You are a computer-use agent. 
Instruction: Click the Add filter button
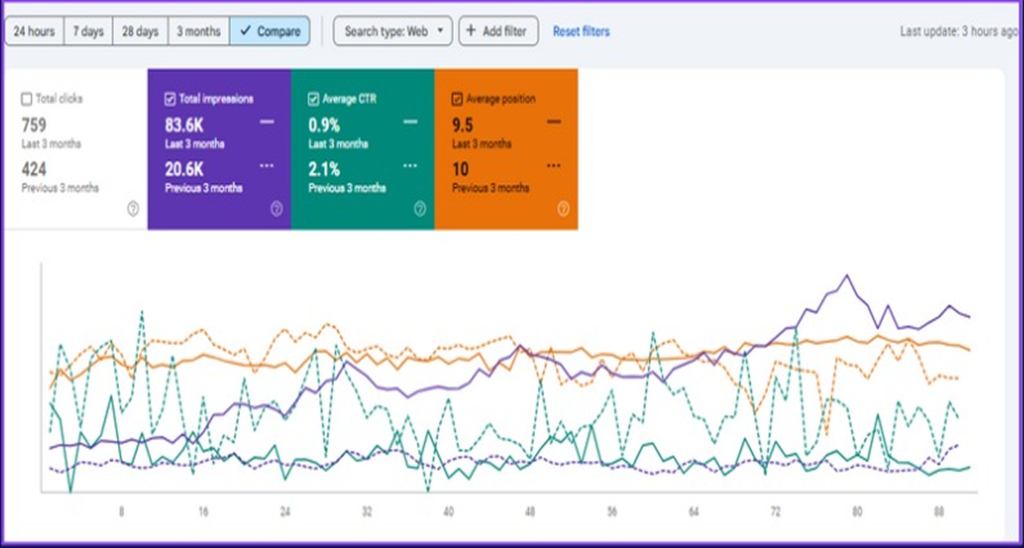point(498,31)
